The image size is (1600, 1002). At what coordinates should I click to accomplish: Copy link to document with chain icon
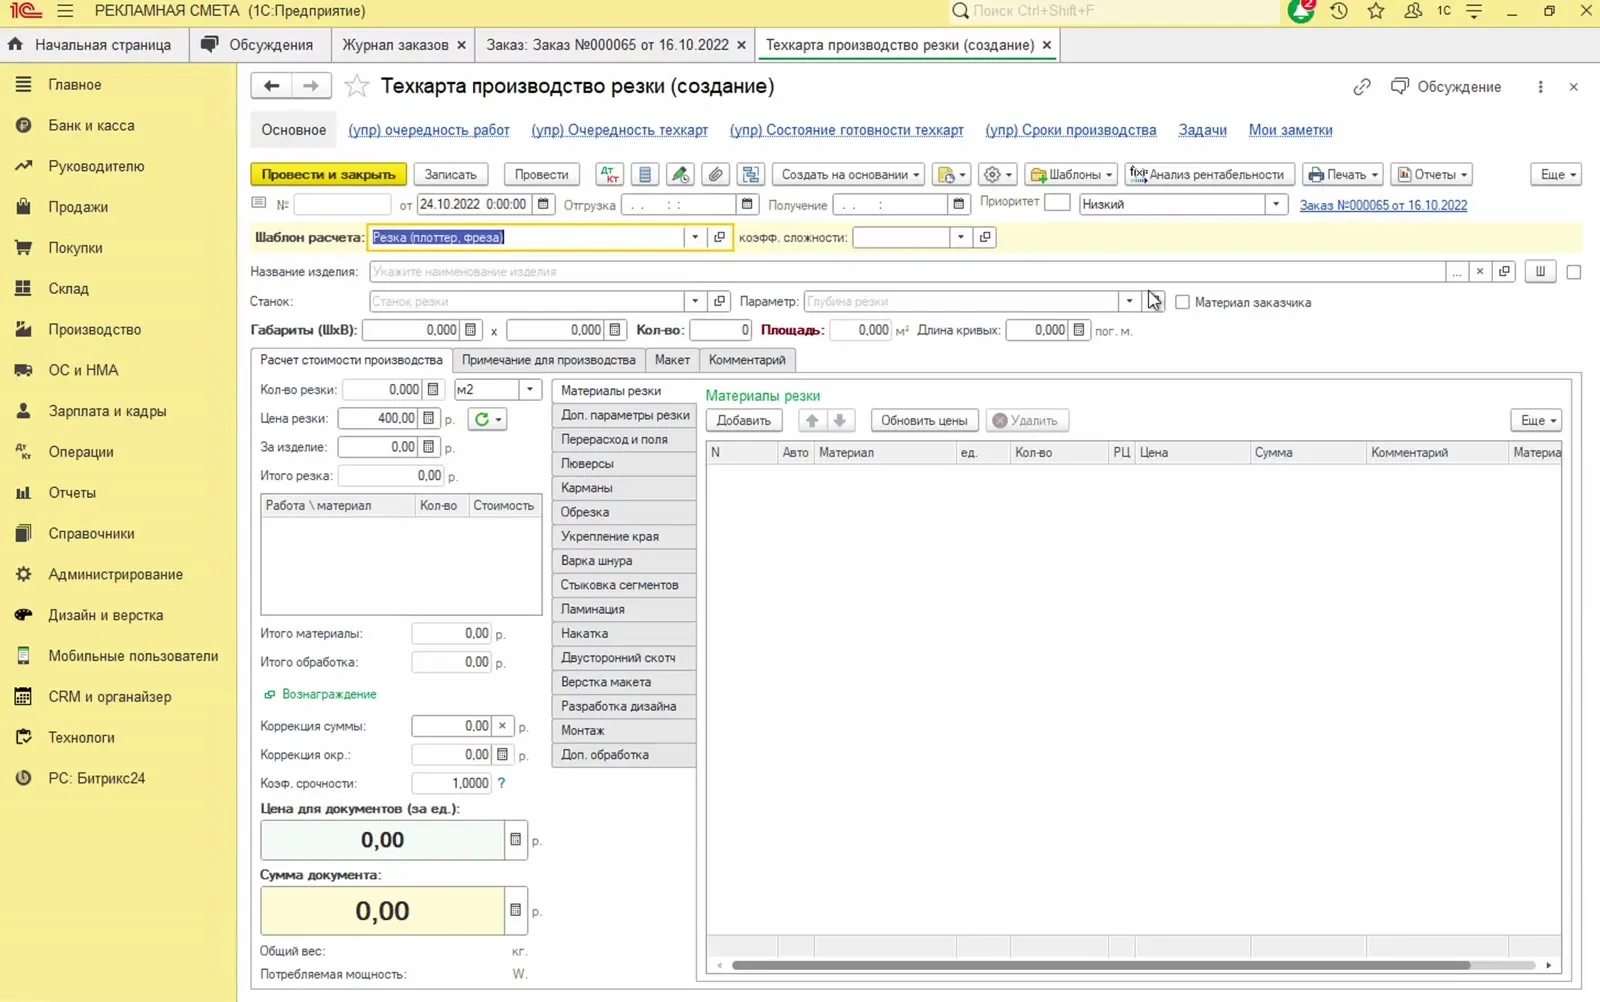(x=1362, y=87)
